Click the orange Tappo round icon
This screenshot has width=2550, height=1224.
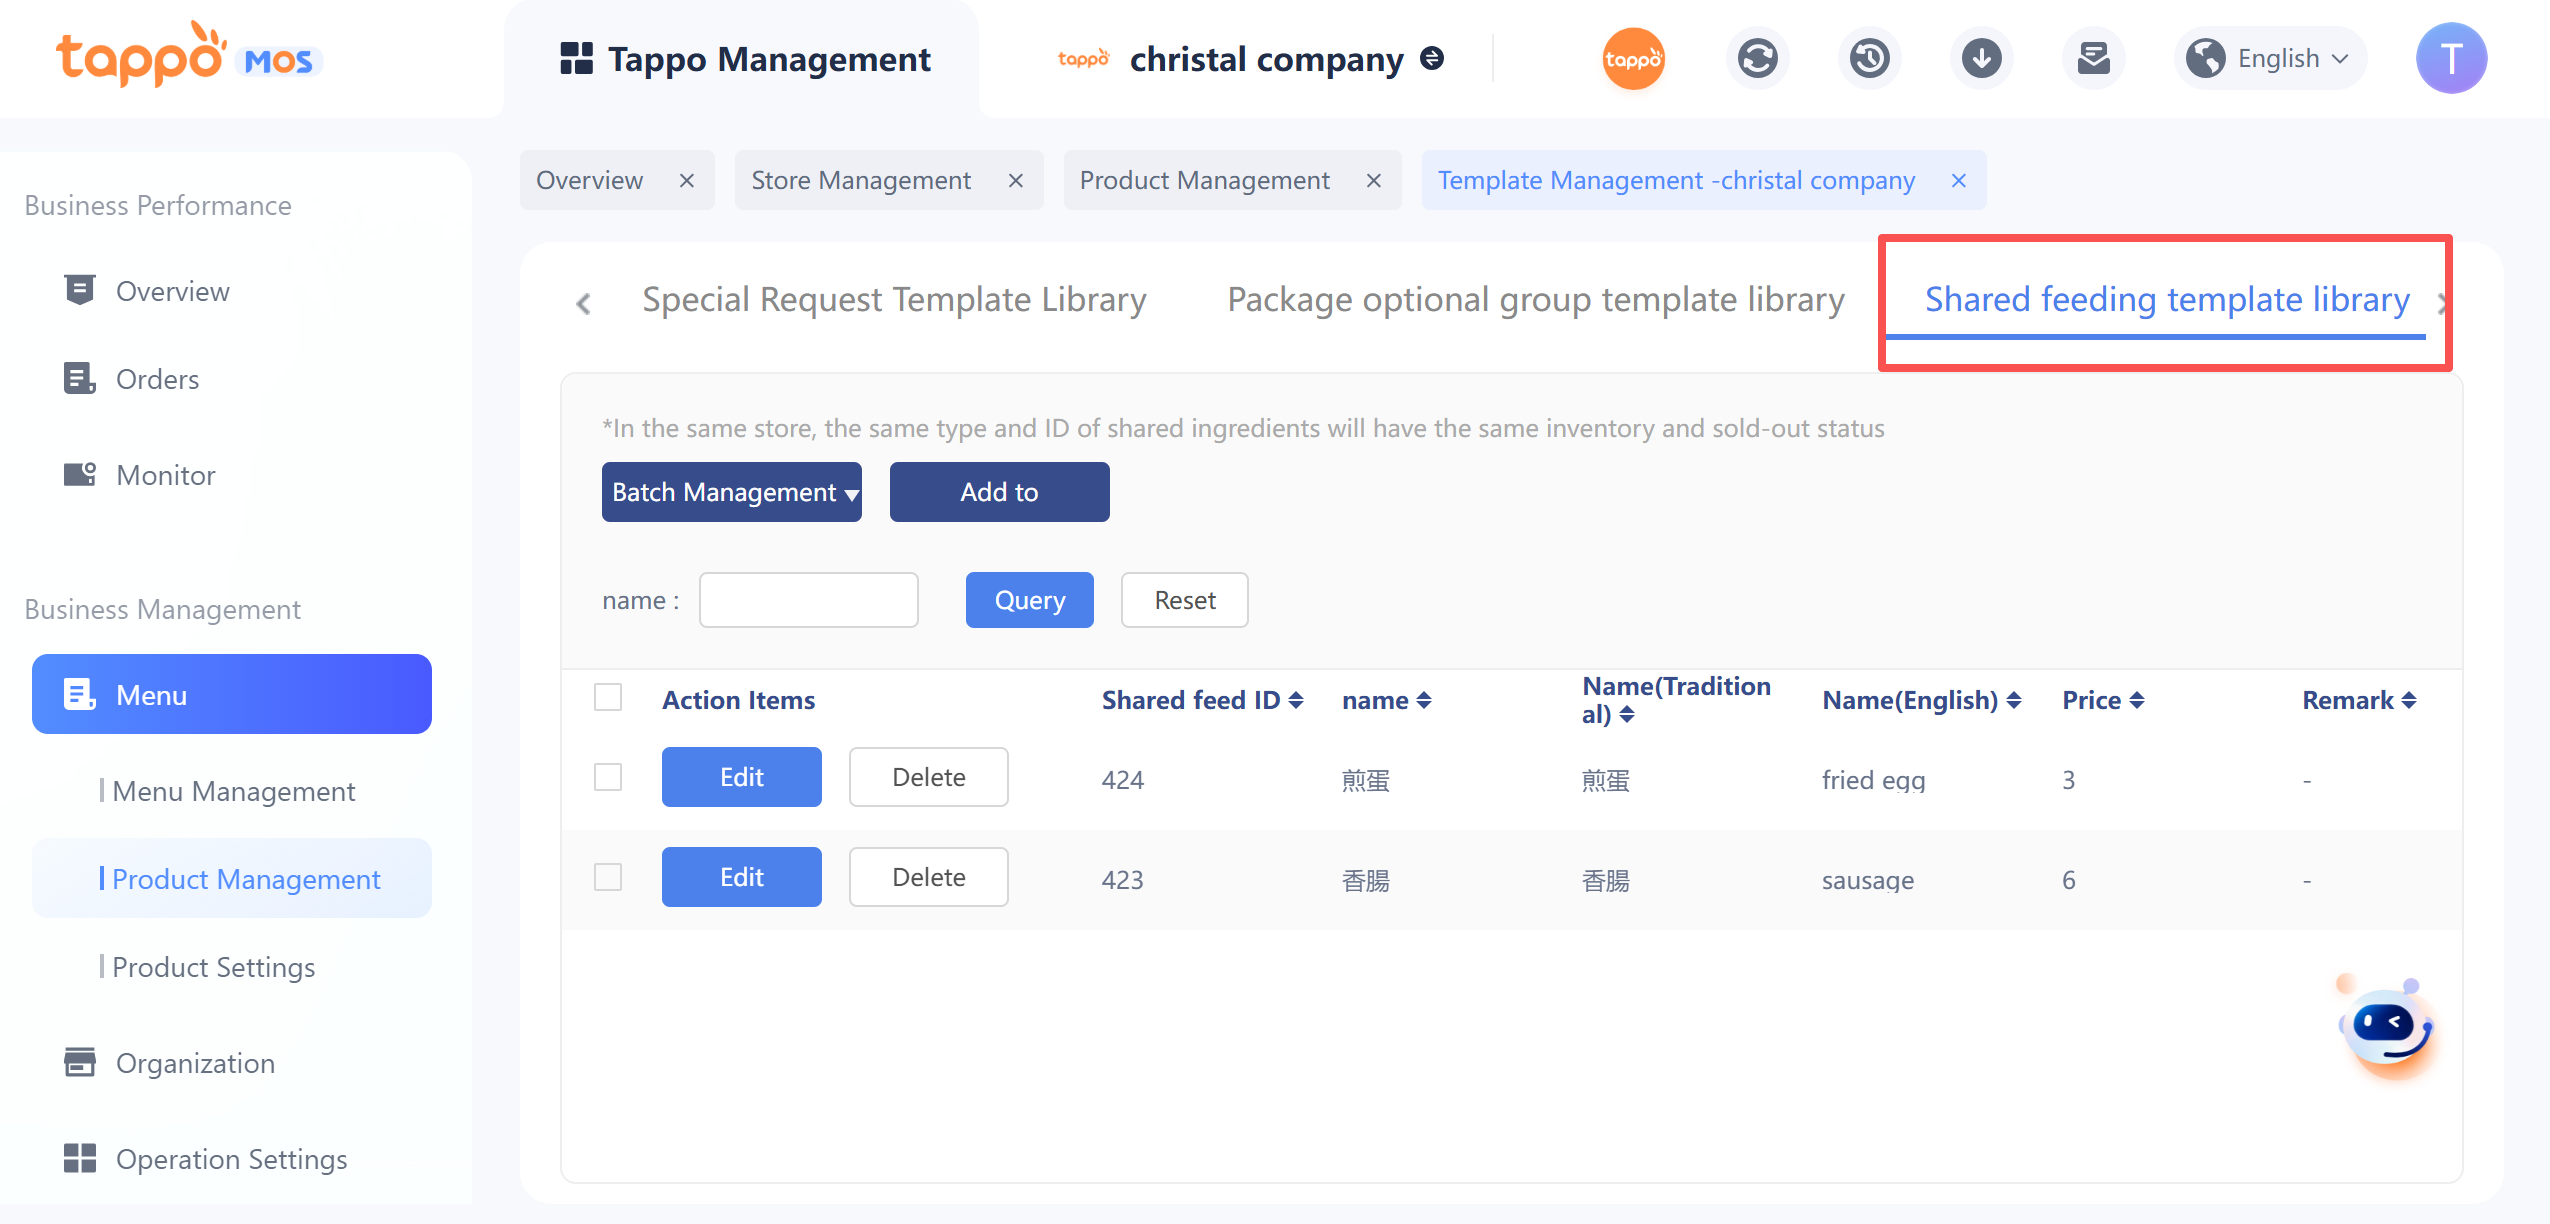click(1633, 59)
